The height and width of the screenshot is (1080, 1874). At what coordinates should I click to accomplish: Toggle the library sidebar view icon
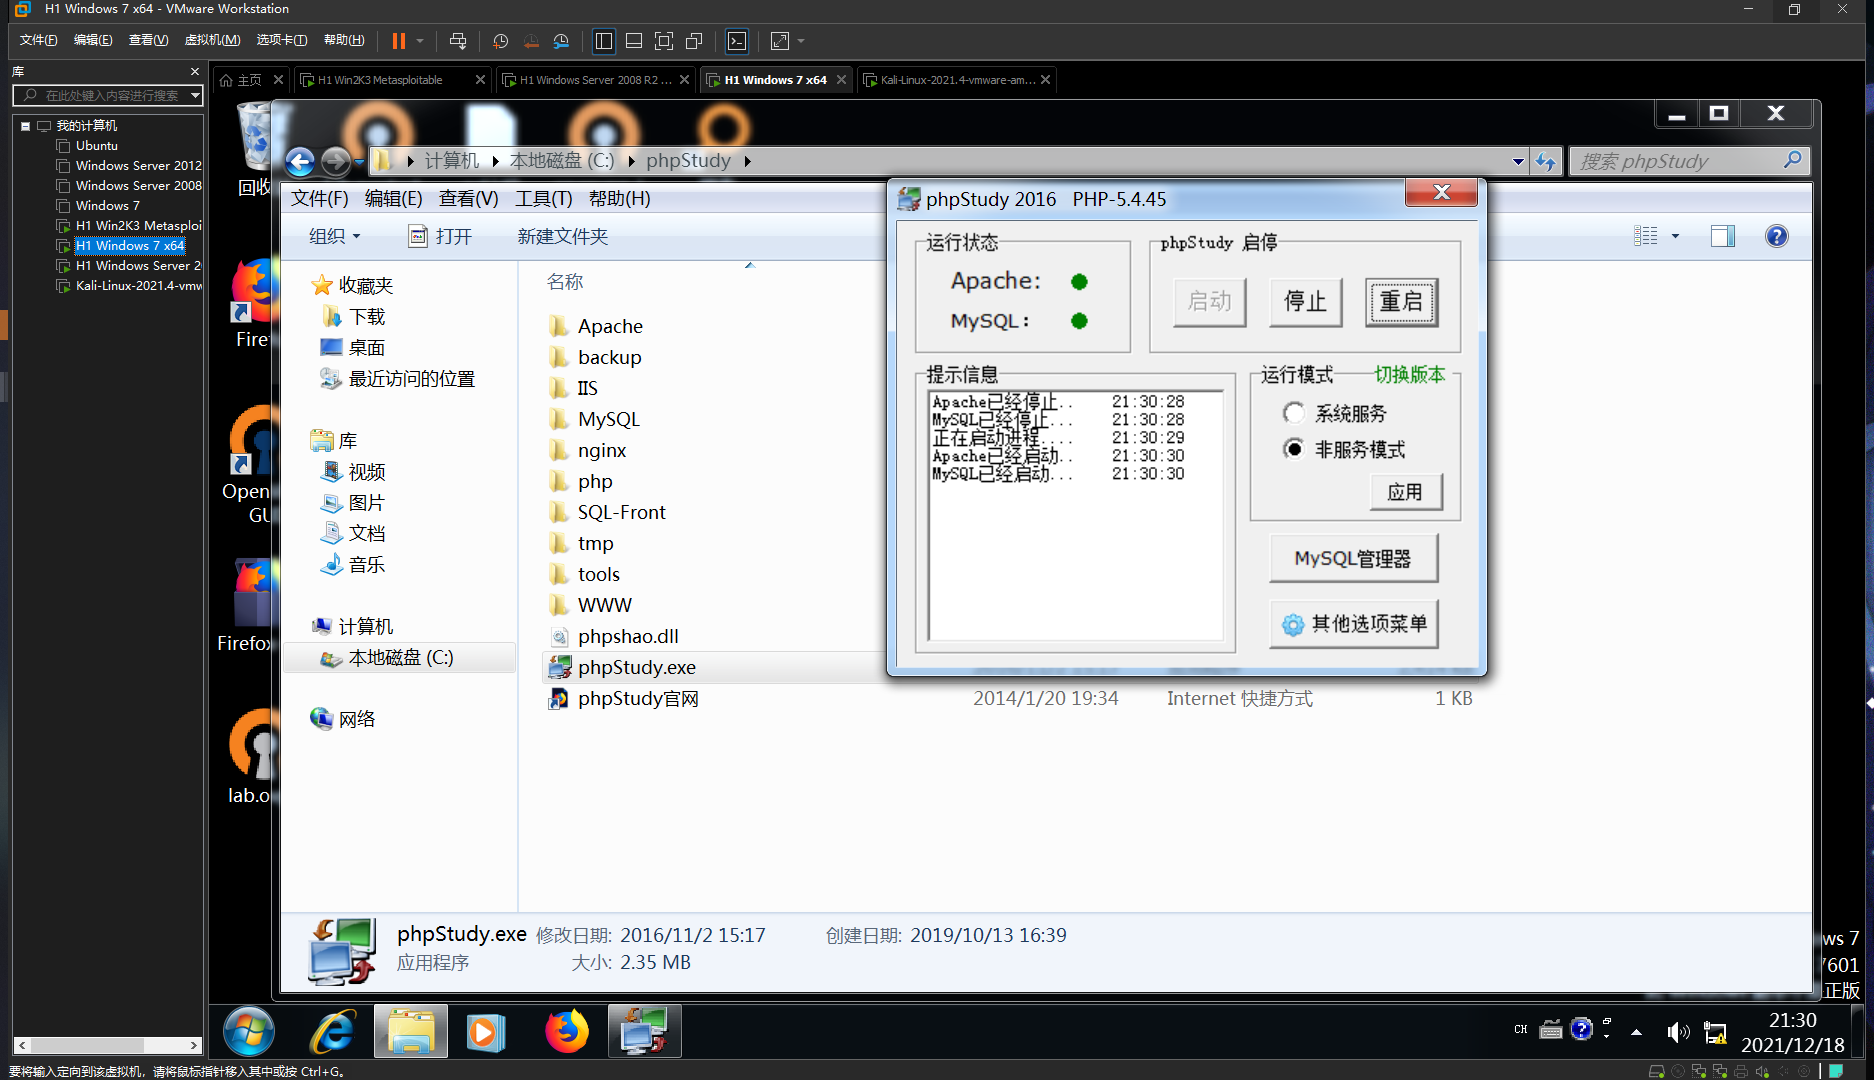pyautogui.click(x=604, y=41)
